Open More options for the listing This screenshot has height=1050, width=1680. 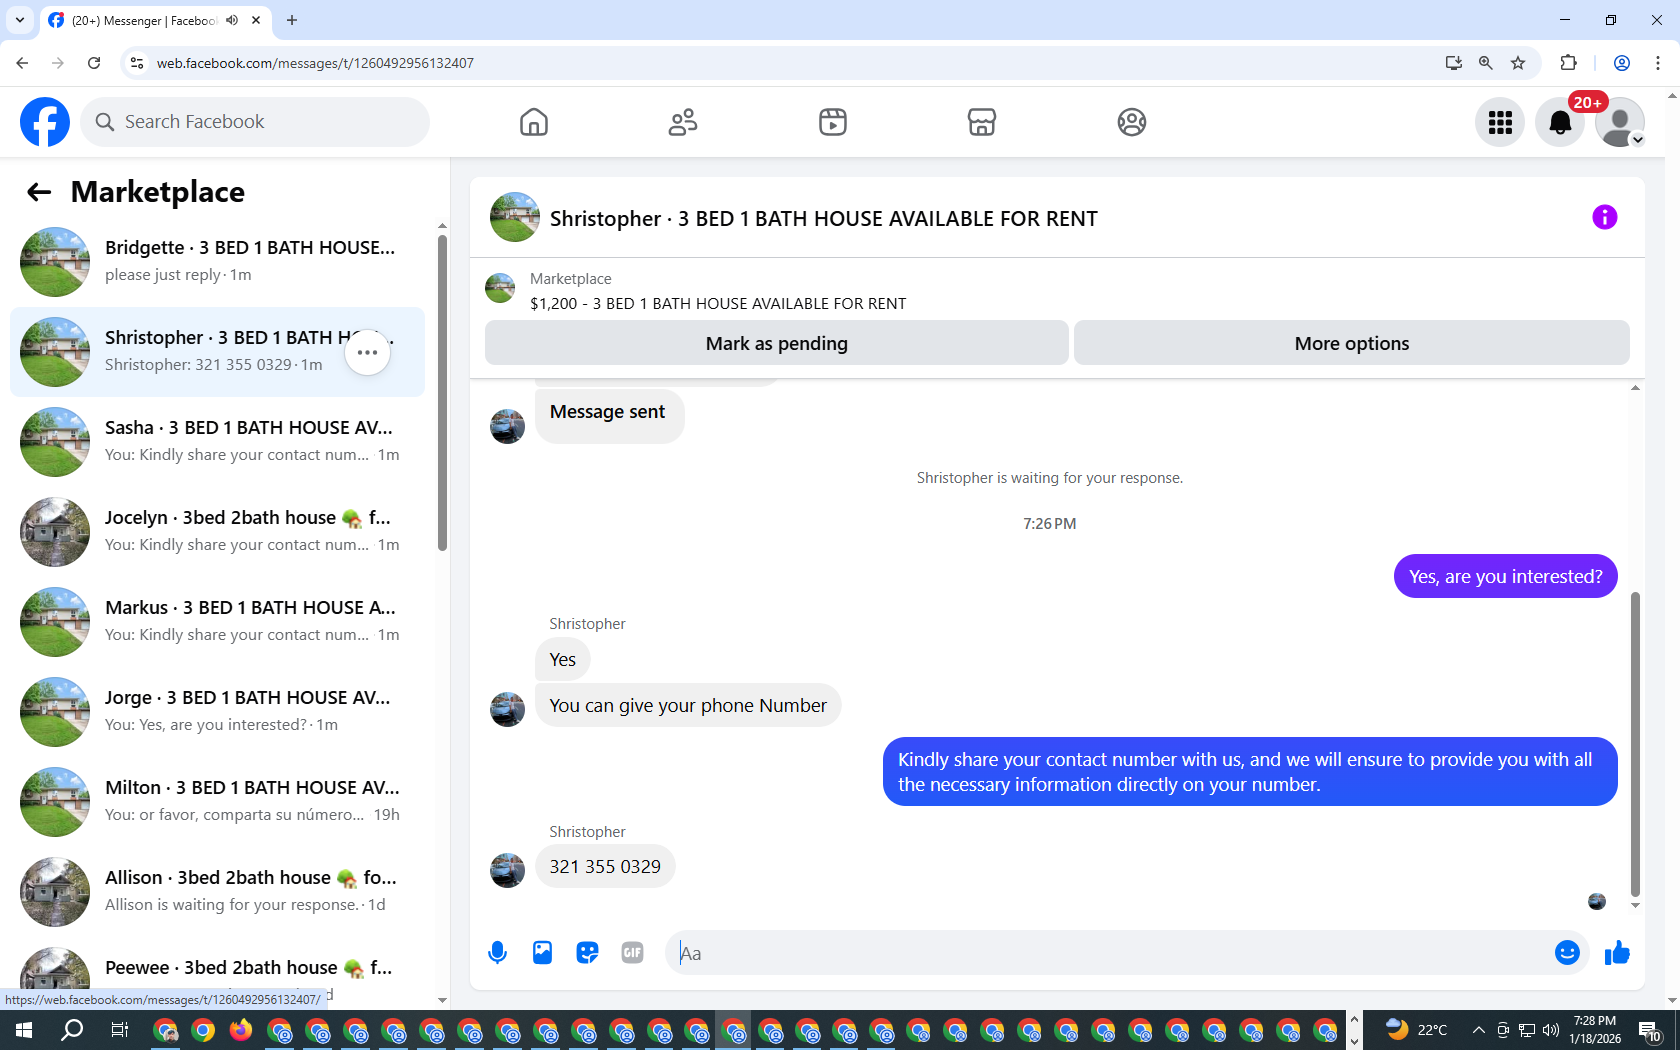pos(1352,343)
